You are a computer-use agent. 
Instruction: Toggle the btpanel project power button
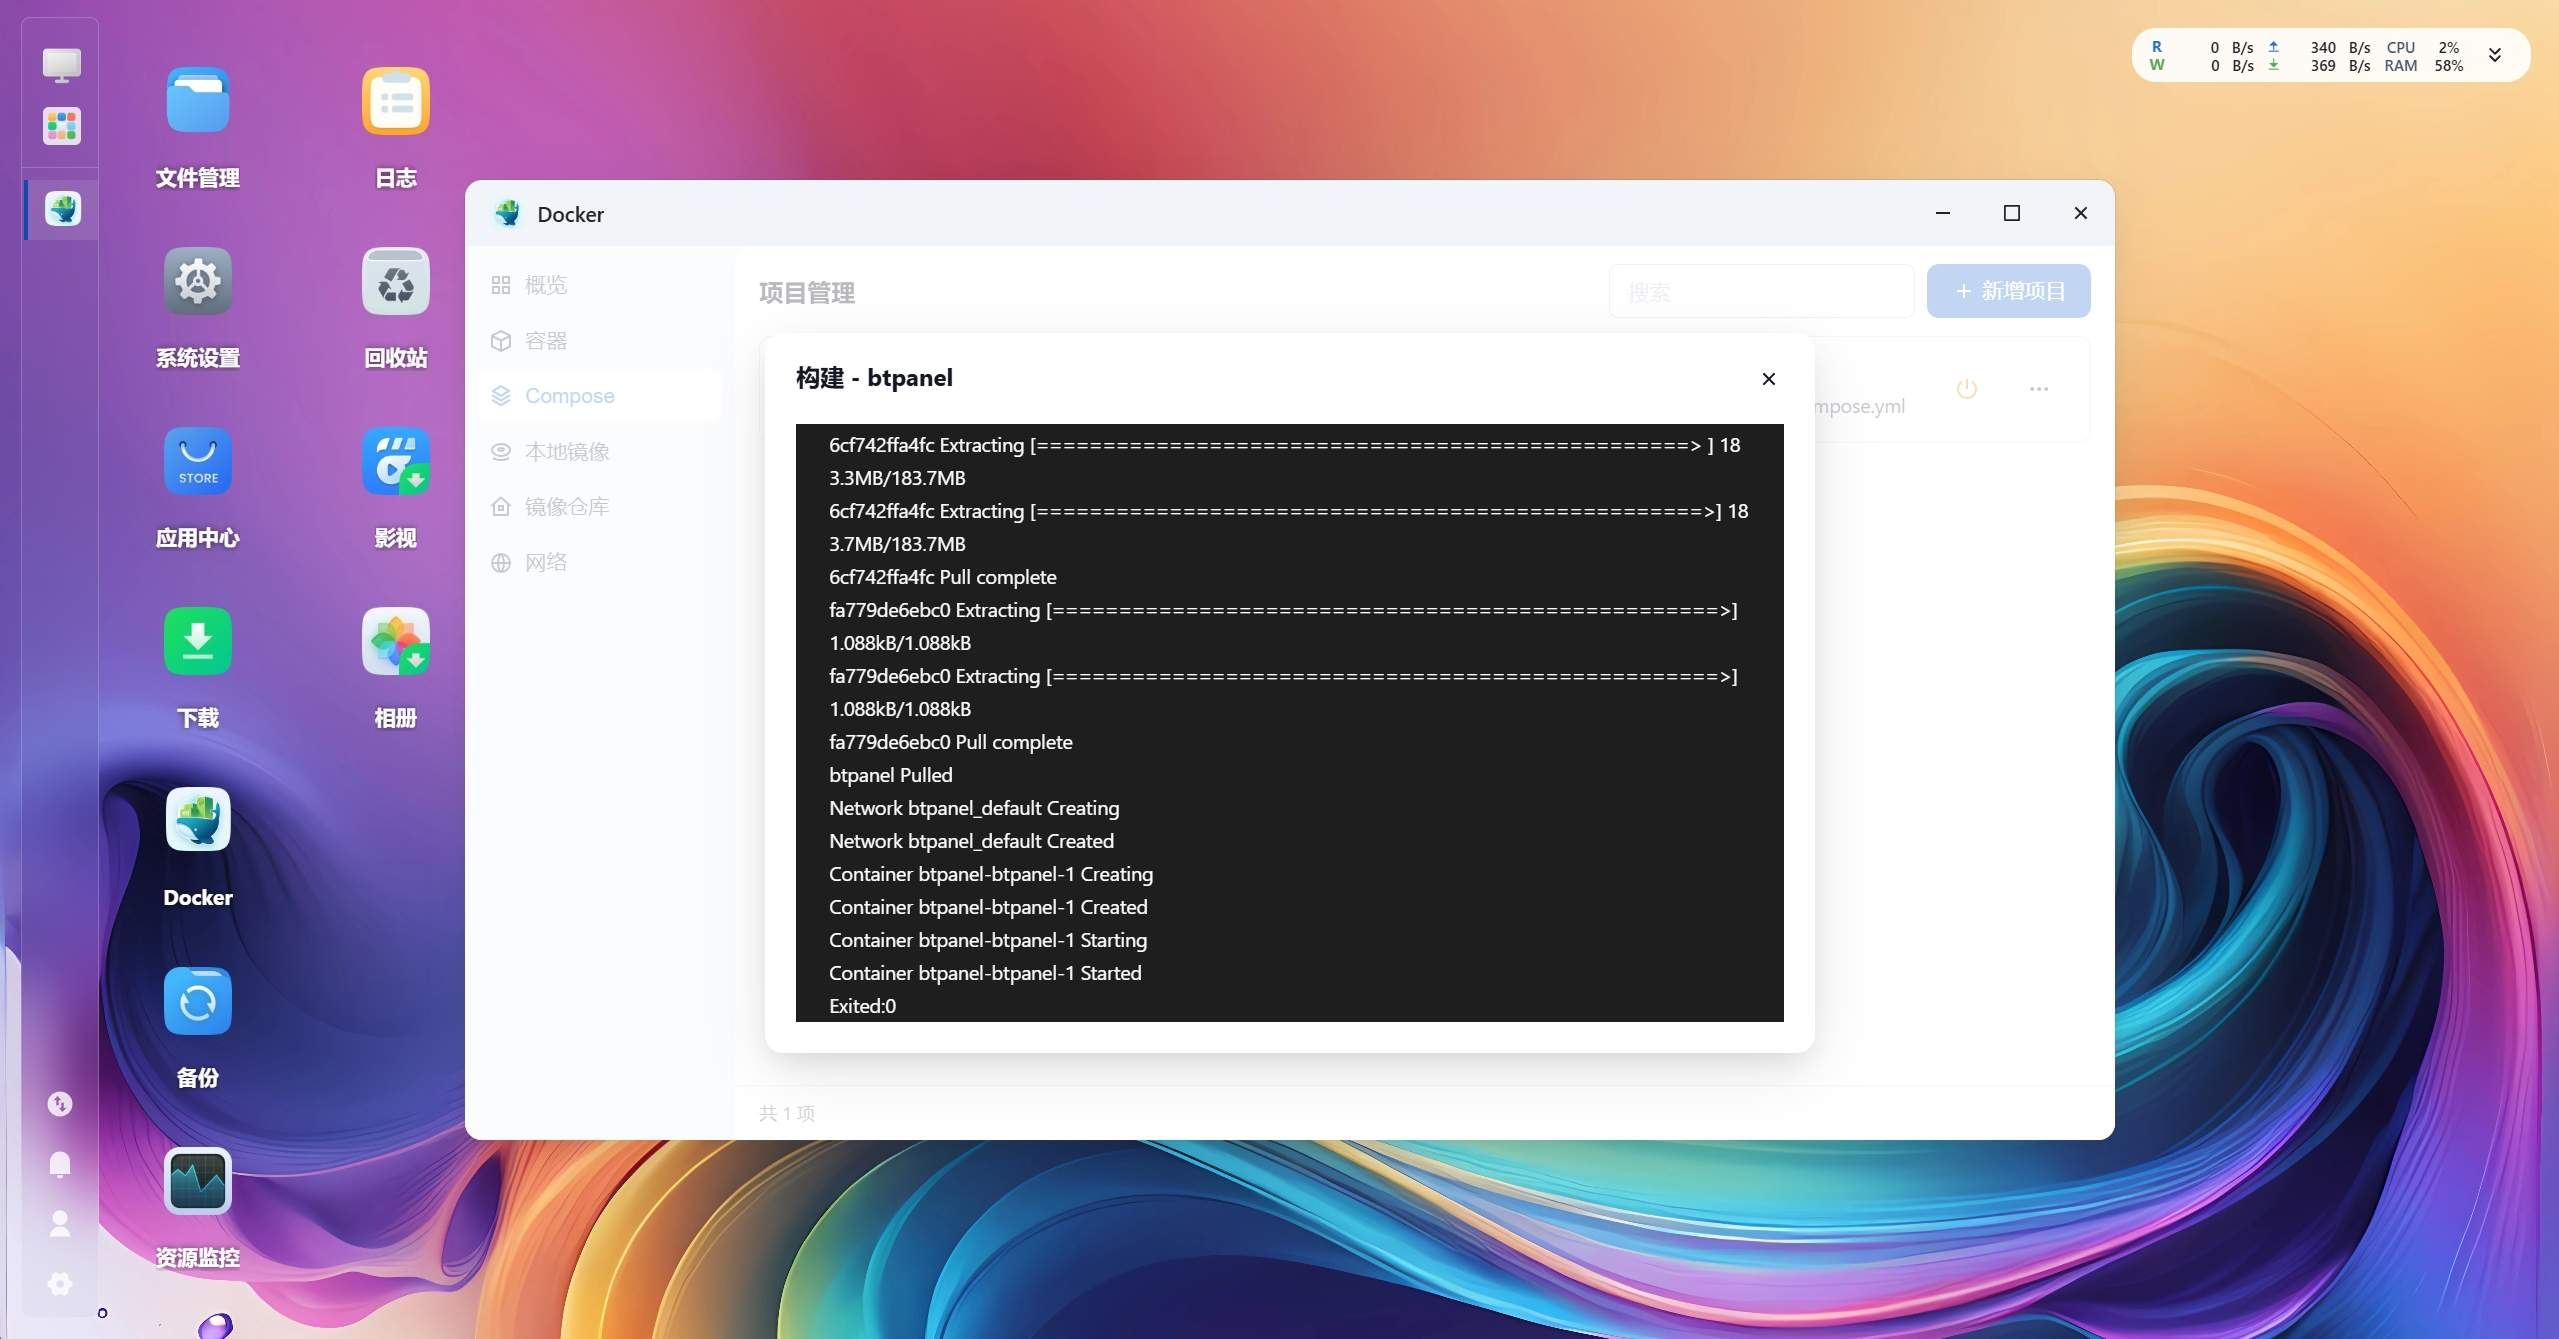pos(1966,388)
